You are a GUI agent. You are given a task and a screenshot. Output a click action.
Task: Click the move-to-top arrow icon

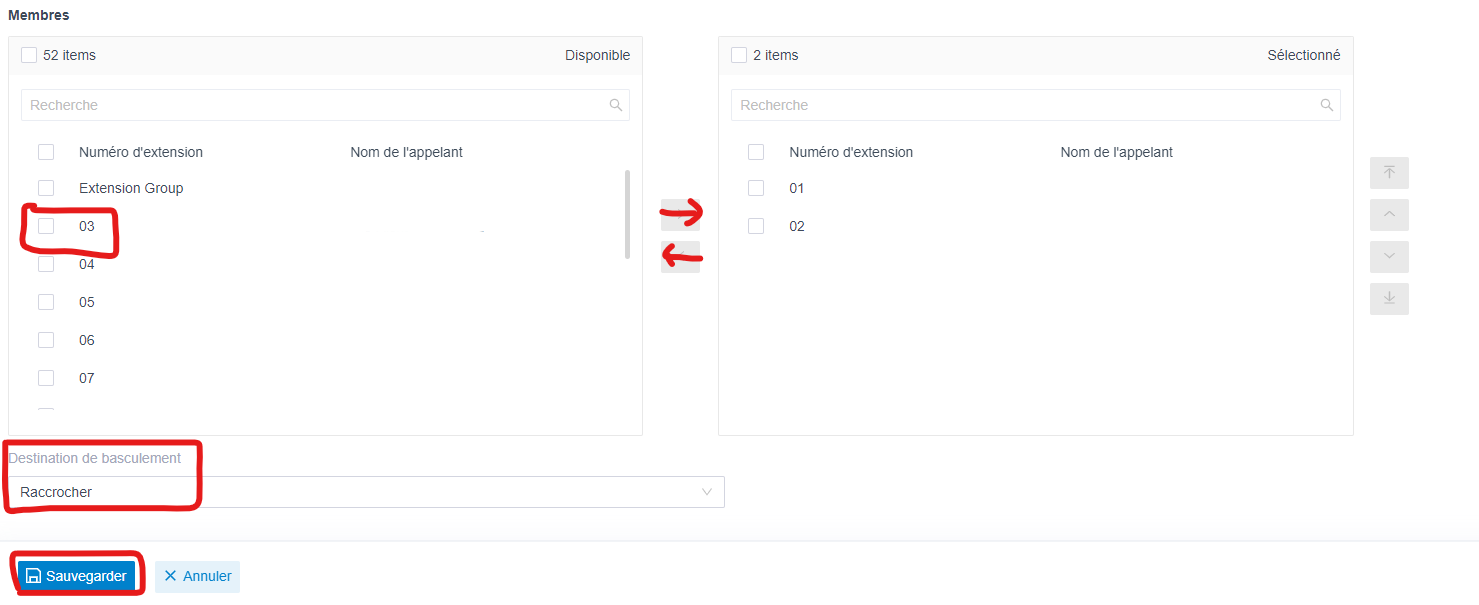1389,173
